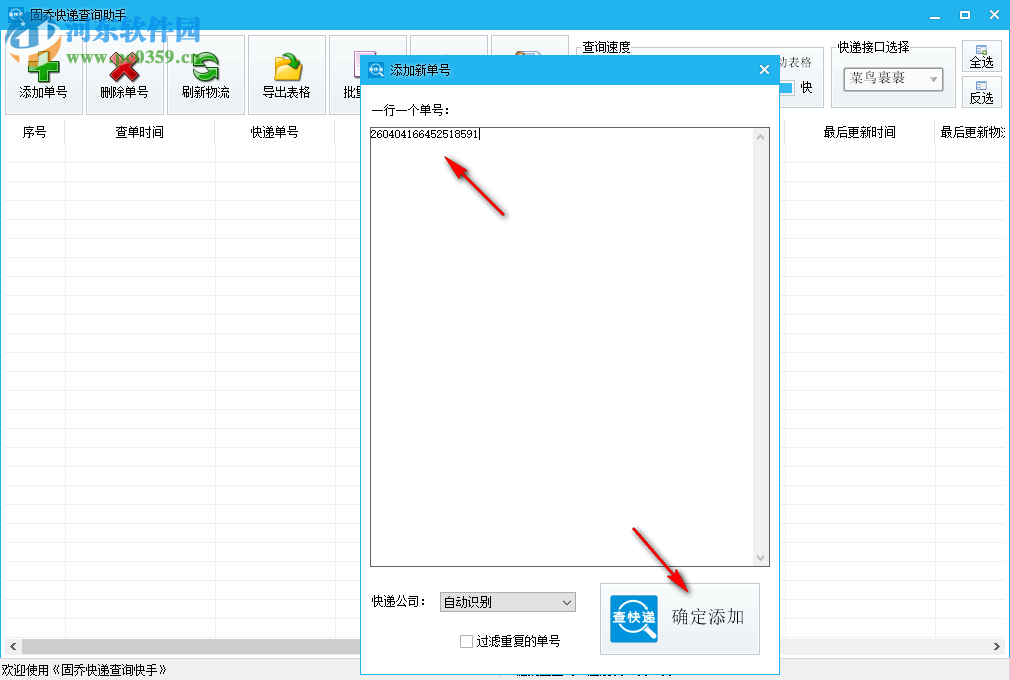Click the search icon in the dialog title
The height and width of the screenshot is (680, 1010).
(x=376, y=70)
